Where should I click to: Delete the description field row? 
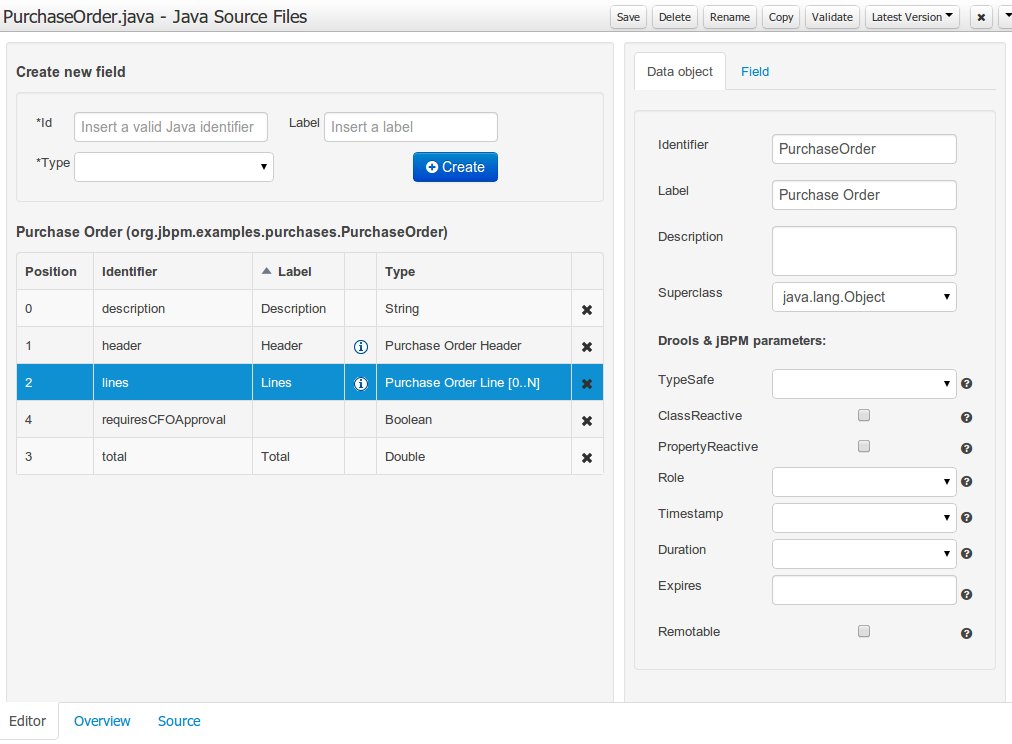pyautogui.click(x=587, y=310)
